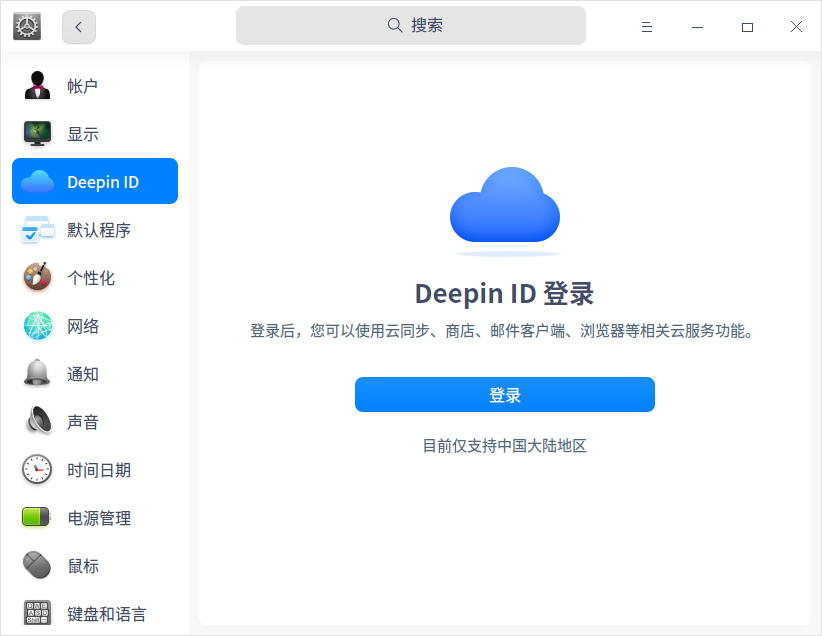Click the description text starting with 登录后
822x636 pixels.
502,331
